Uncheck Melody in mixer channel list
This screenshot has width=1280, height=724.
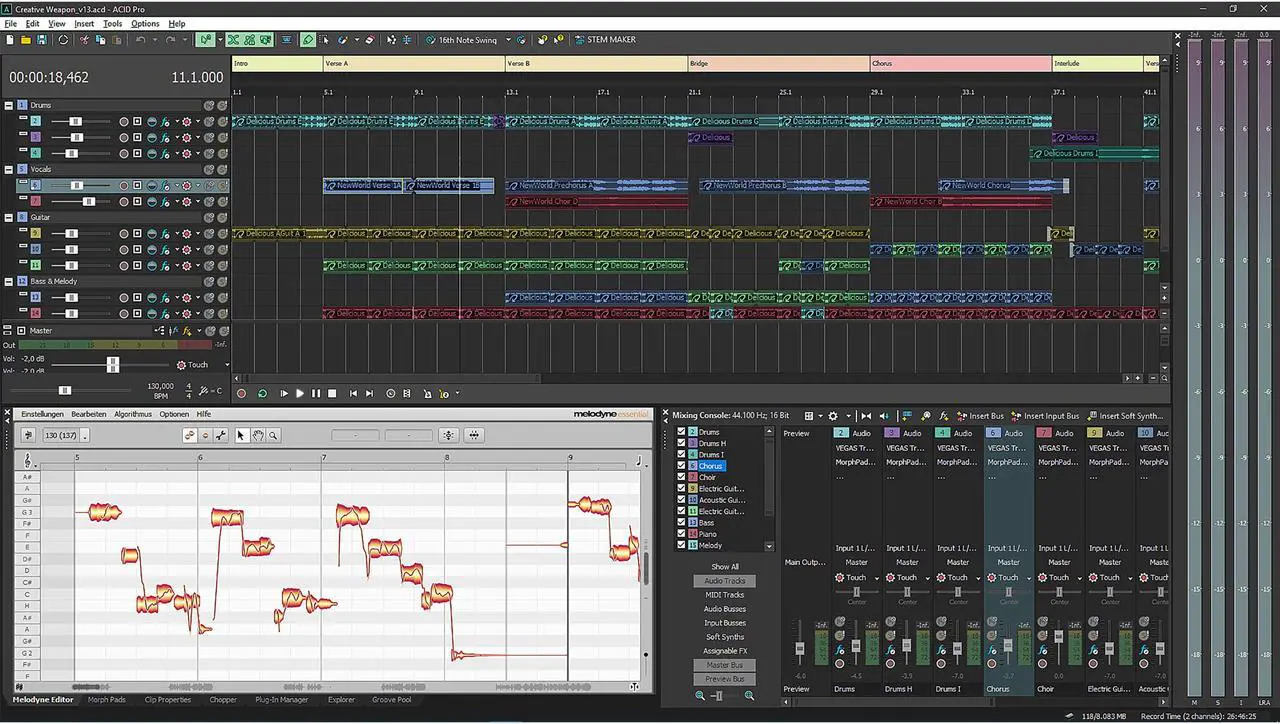click(682, 545)
